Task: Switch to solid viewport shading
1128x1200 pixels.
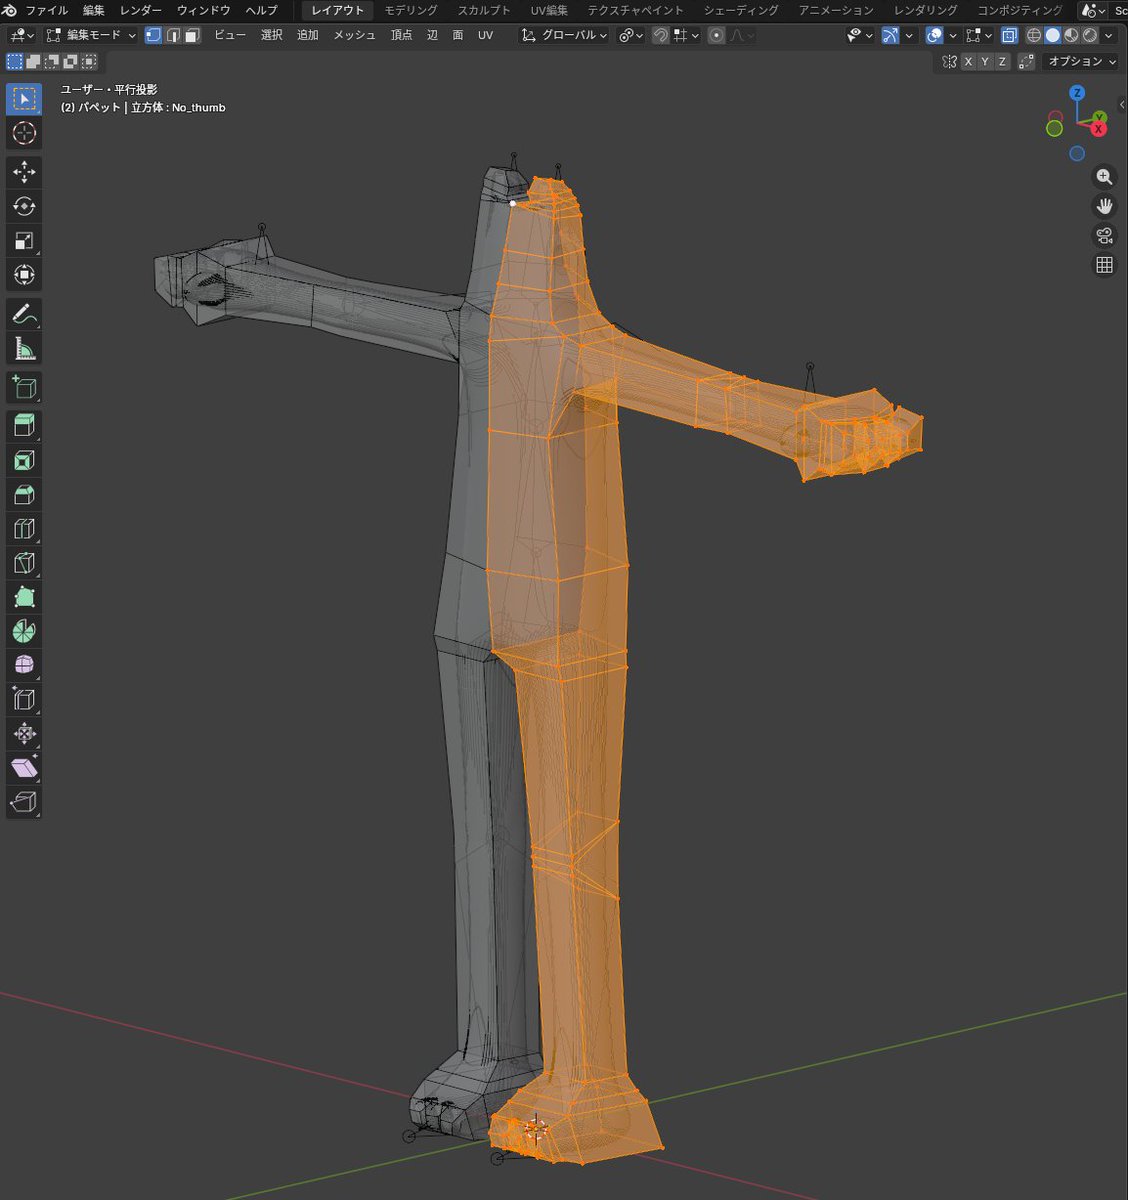Action: point(1053,35)
